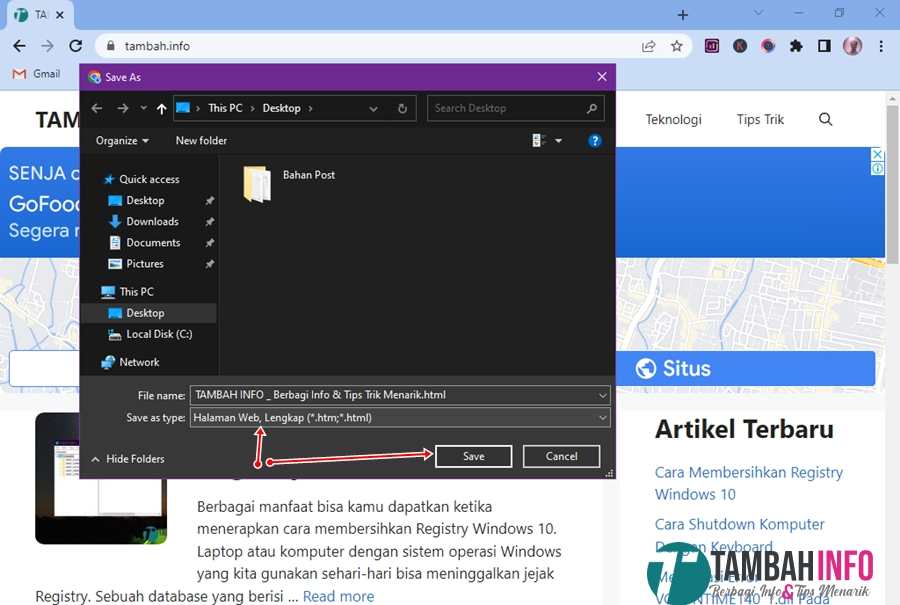Screen dimensions: 900x605
Task: Click Chrome's back navigation arrow
Action: point(20,46)
